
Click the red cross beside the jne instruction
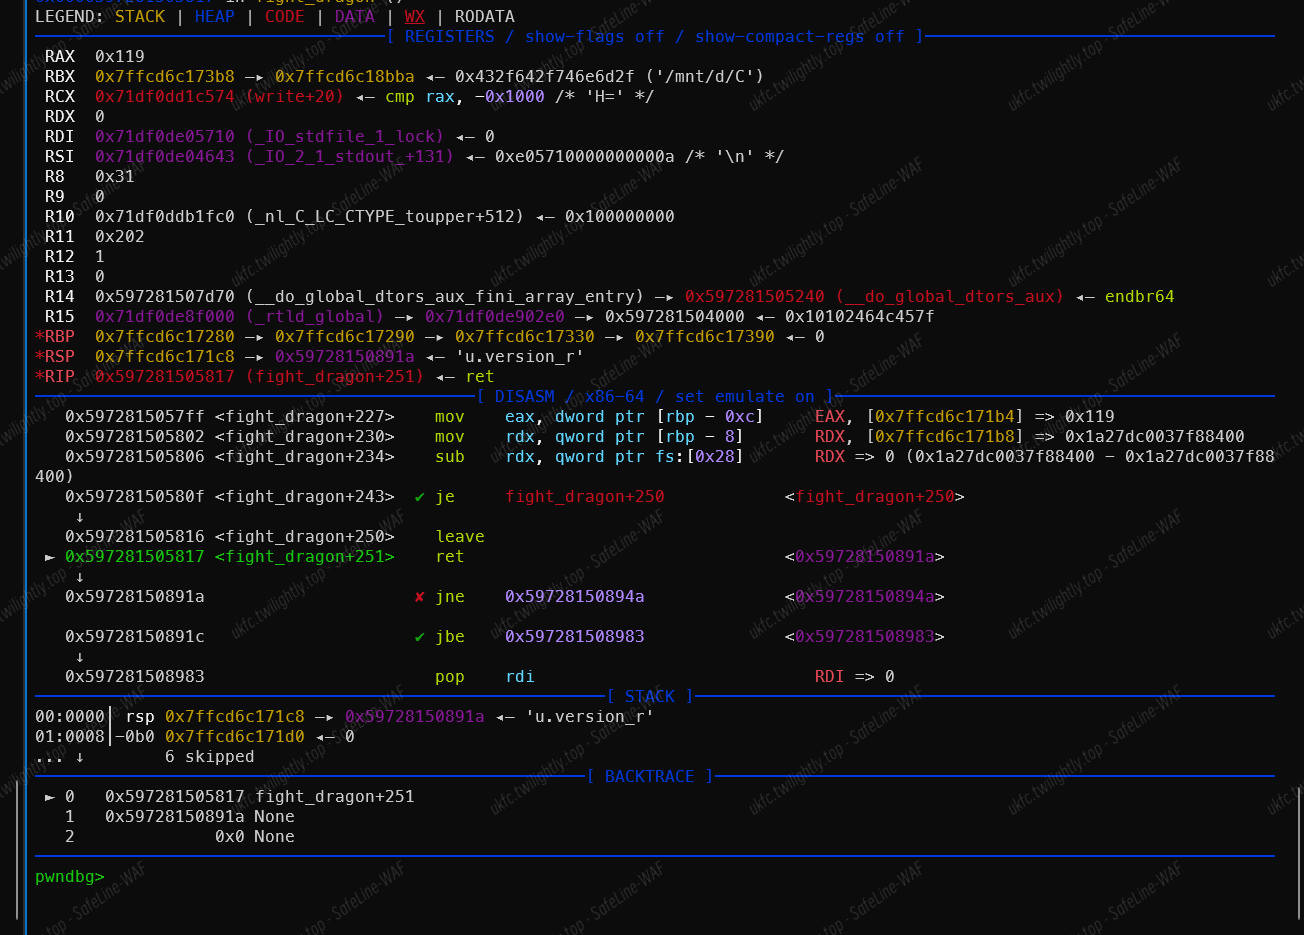coord(420,597)
